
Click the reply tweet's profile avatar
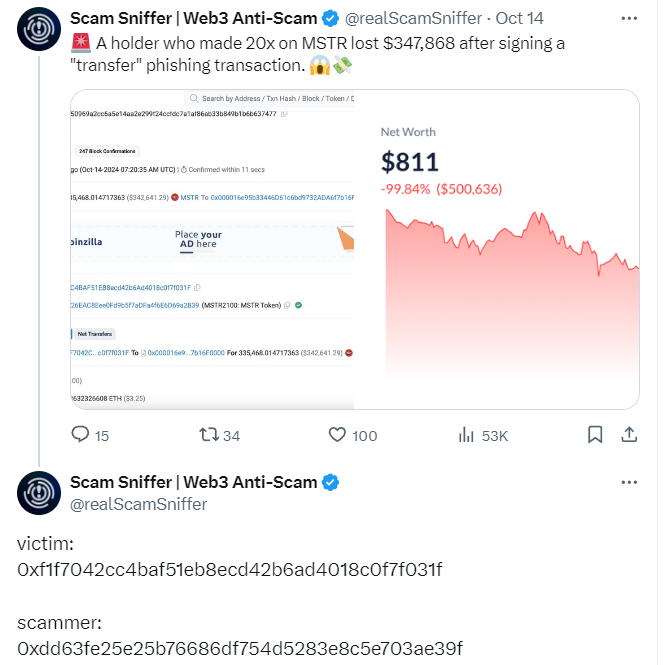point(39,493)
